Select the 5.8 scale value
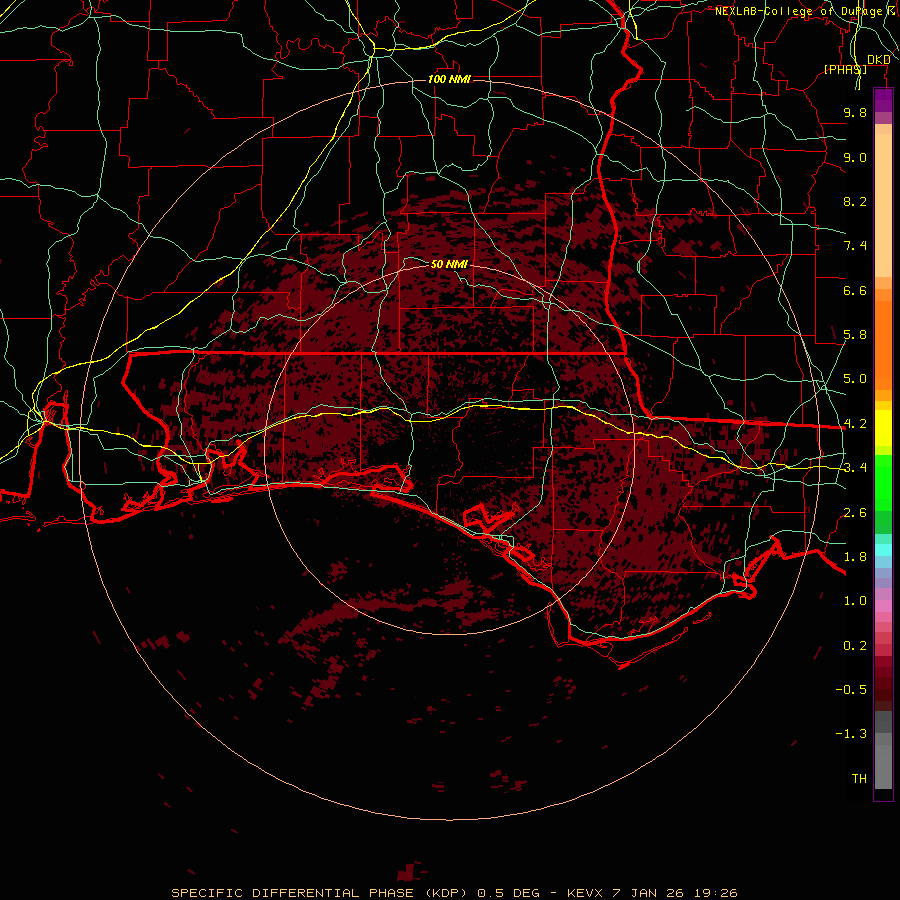The width and height of the screenshot is (900, 900). click(x=855, y=335)
